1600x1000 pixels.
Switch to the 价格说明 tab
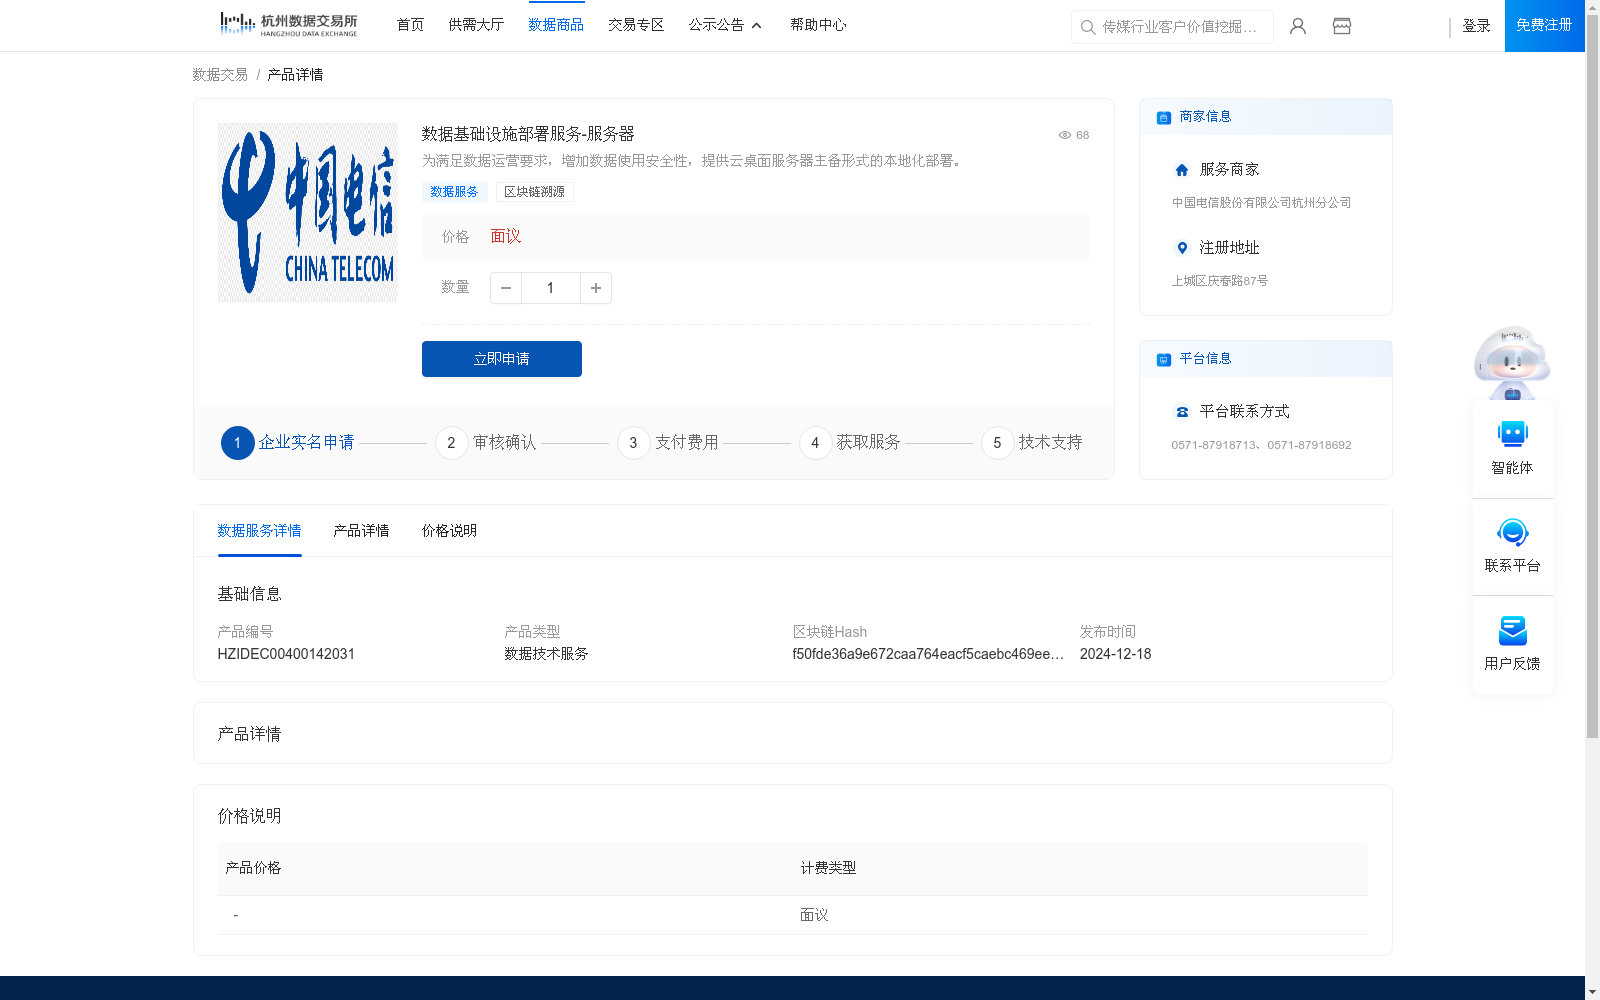tap(449, 531)
